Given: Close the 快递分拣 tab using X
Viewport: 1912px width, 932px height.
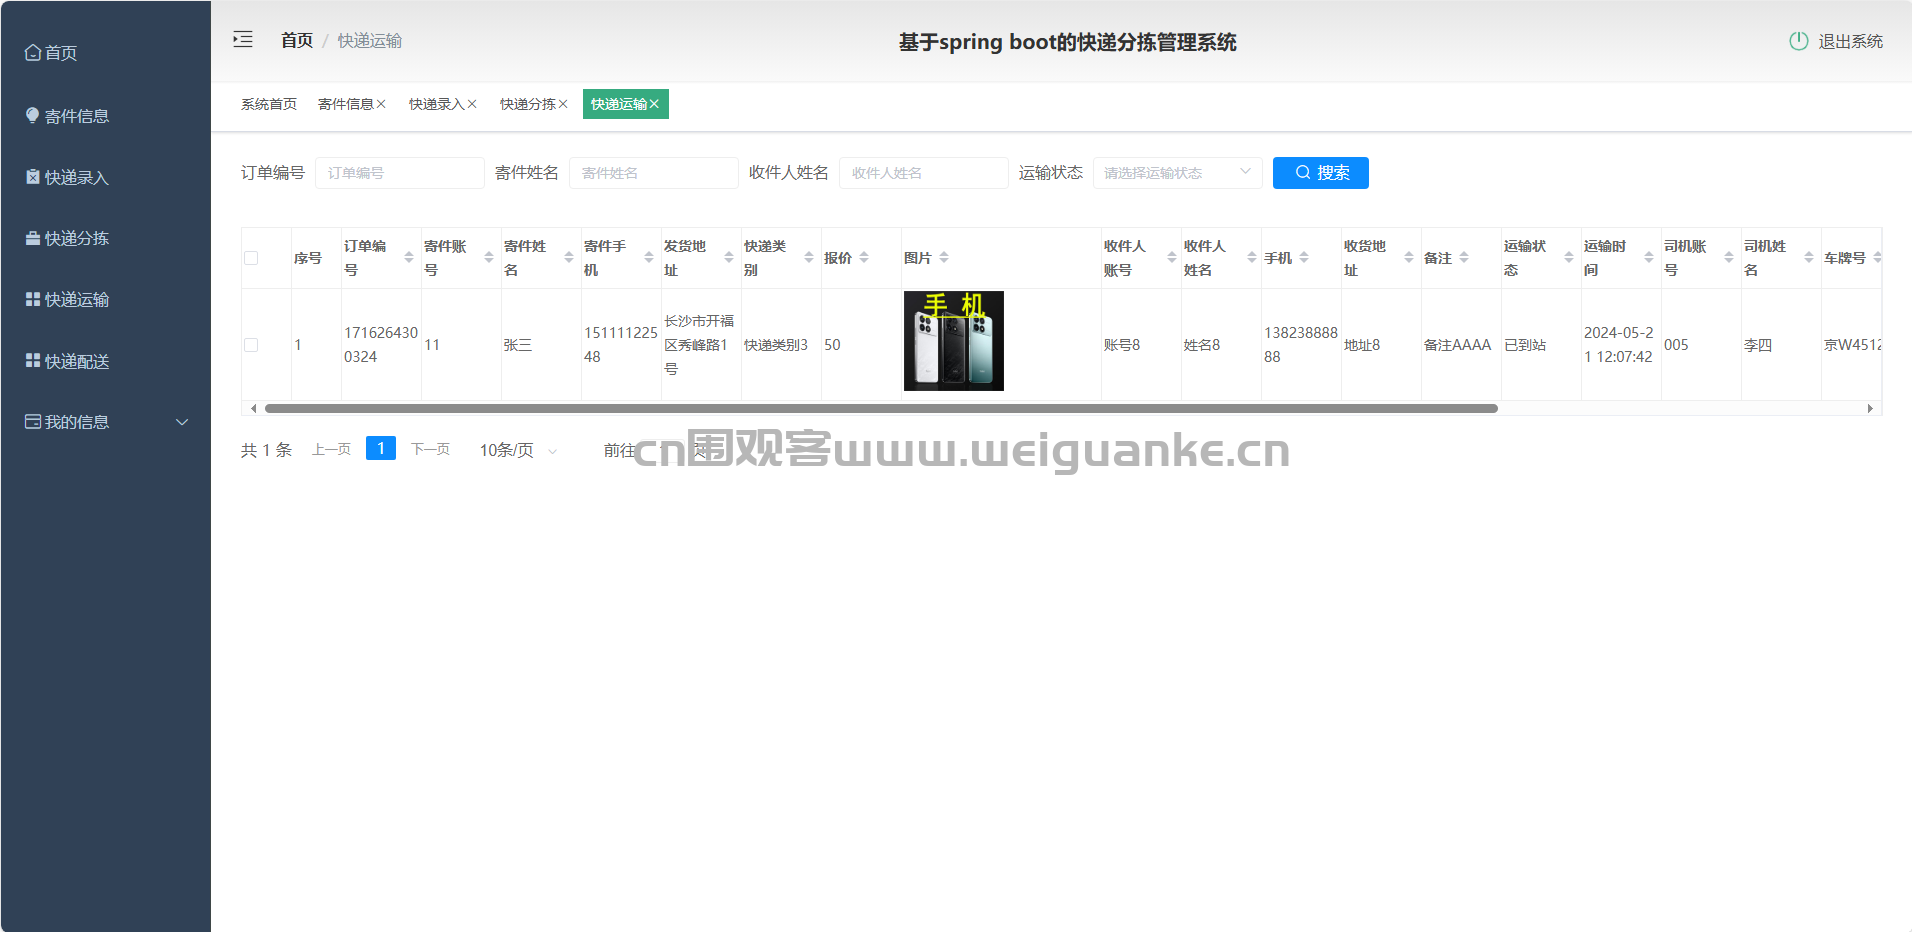Looking at the screenshot, I should (x=563, y=104).
